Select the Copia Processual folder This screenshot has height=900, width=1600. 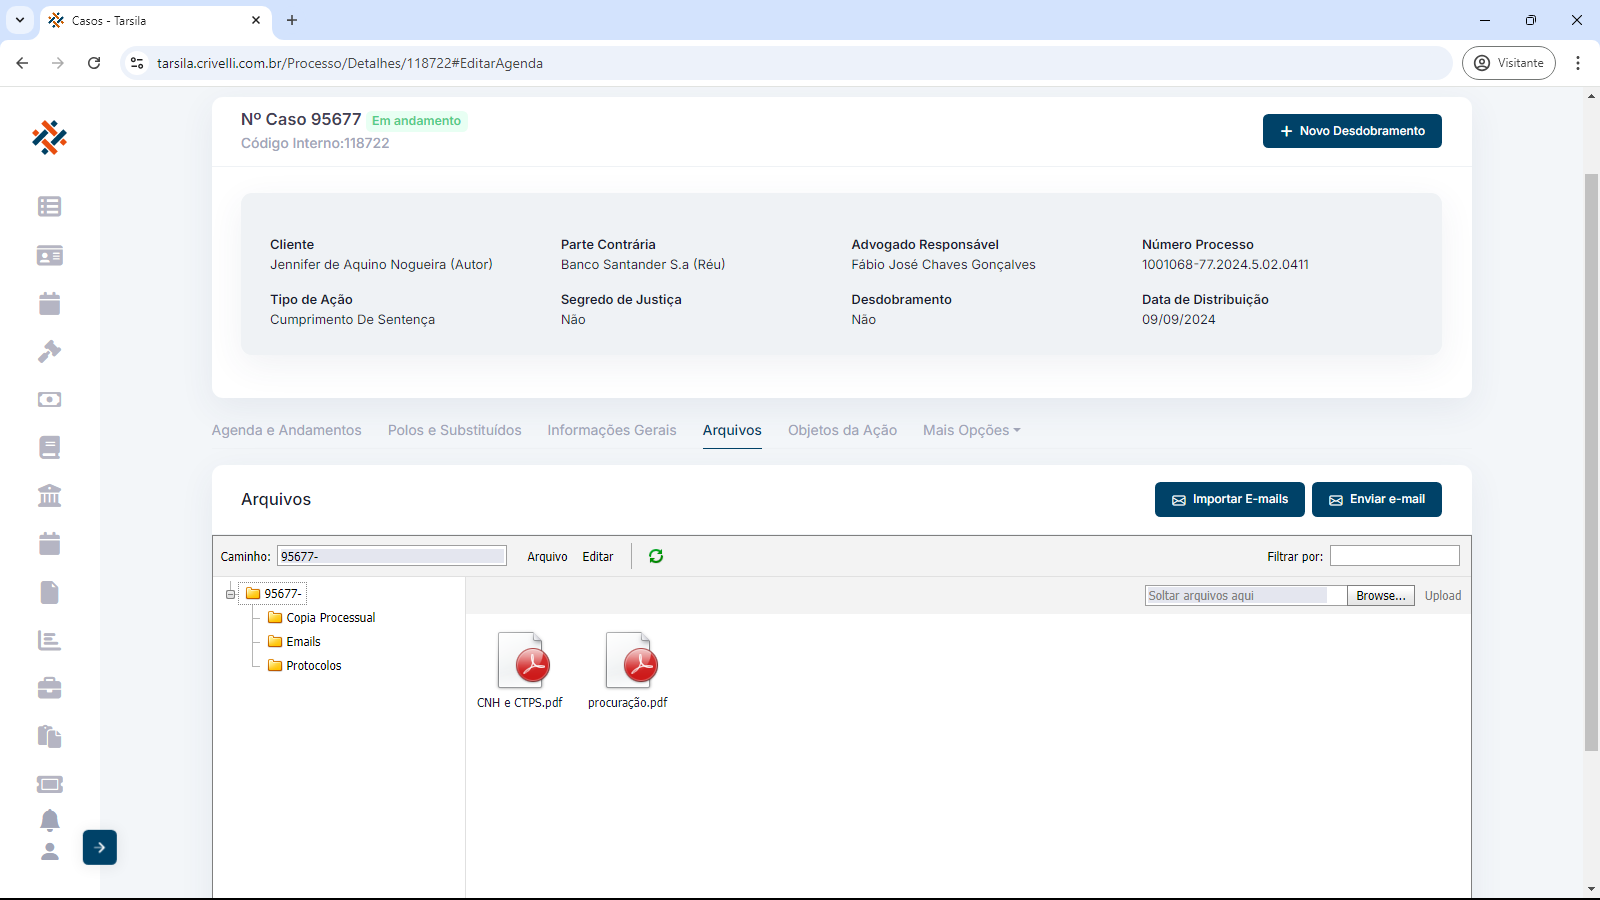coord(330,618)
